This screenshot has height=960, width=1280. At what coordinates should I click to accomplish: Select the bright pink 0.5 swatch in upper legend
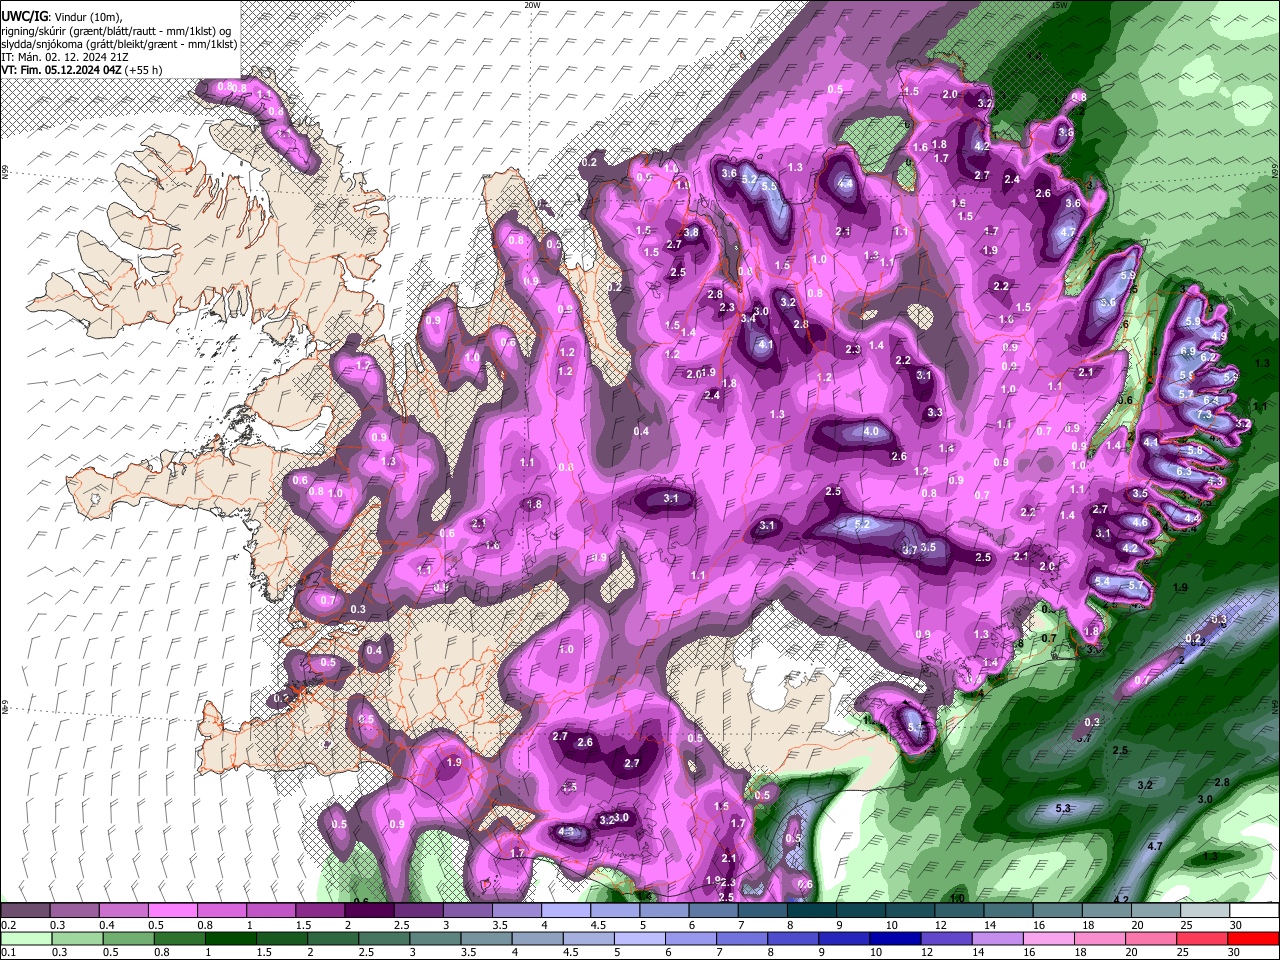tap(172, 910)
